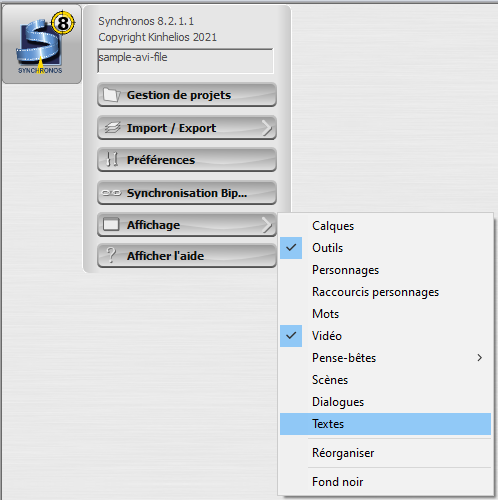Click the chain link icon on Synchronisation Bip

(x=111, y=193)
